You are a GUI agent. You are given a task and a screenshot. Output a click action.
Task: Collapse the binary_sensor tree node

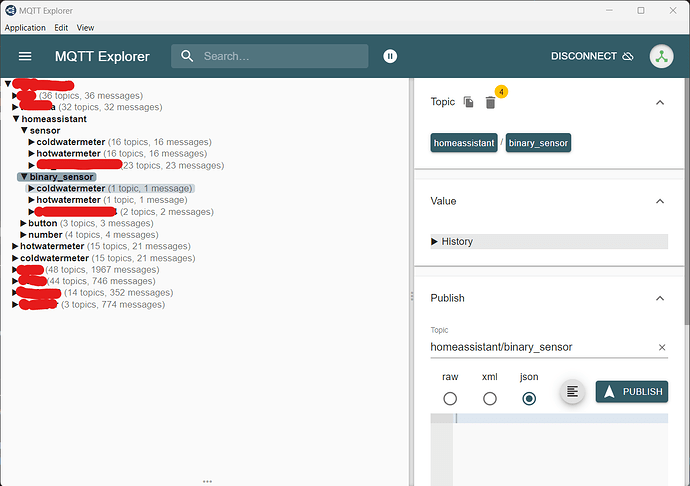tap(24, 177)
